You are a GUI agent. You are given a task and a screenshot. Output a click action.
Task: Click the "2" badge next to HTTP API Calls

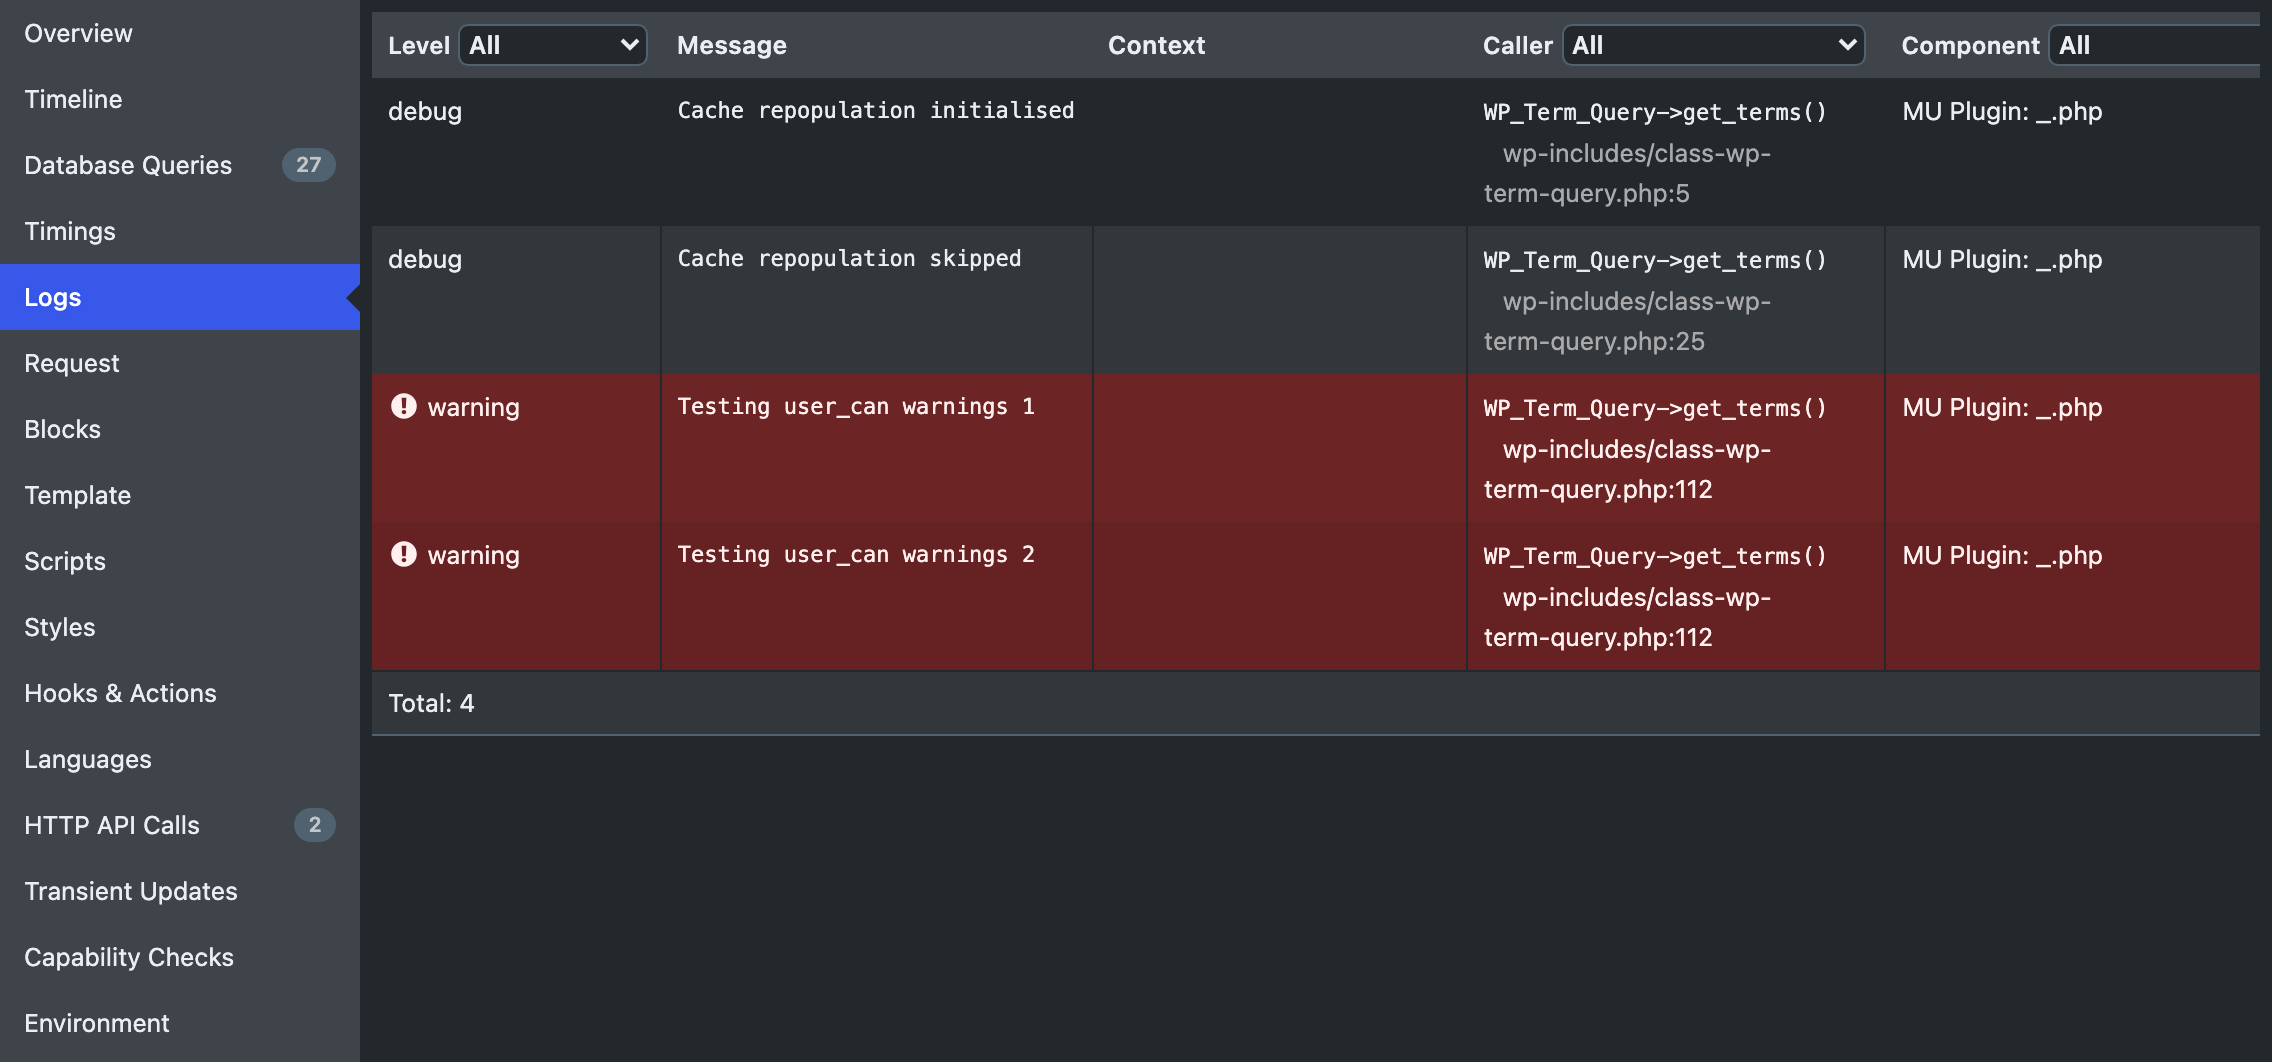316,825
